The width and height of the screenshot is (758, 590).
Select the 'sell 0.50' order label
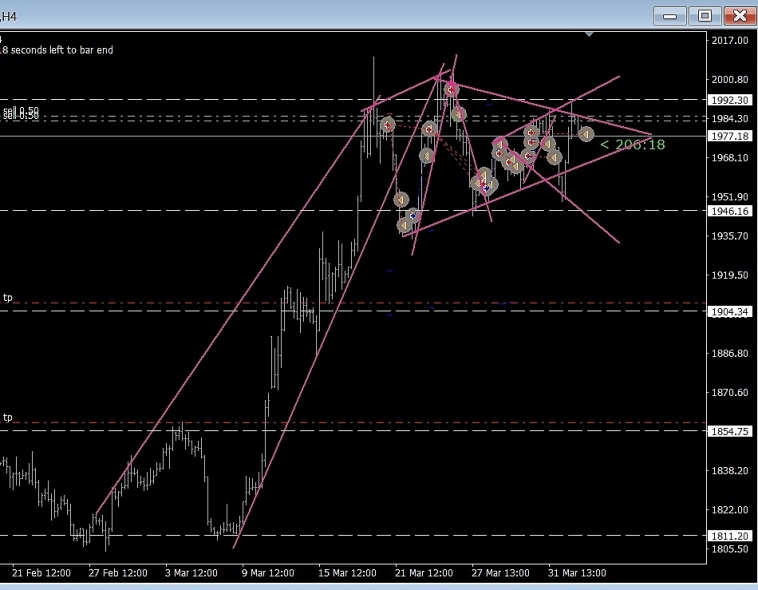(x=21, y=113)
